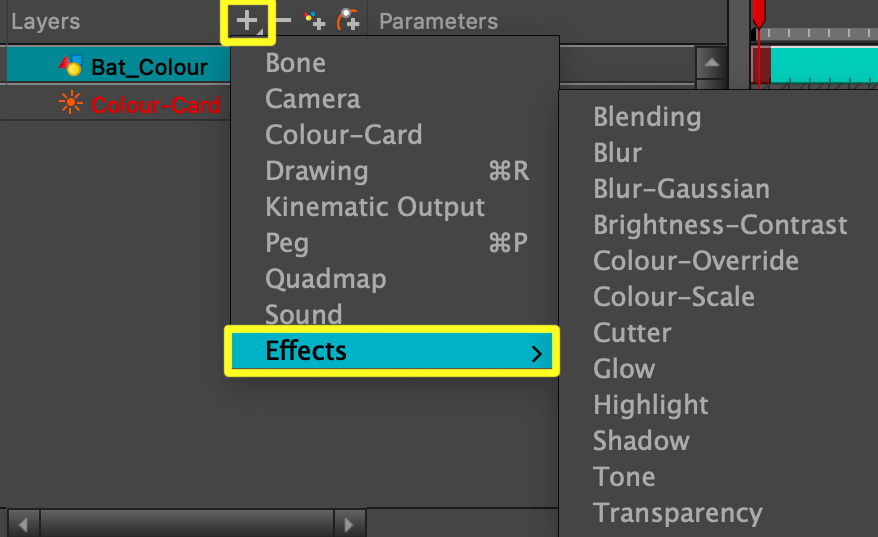878x537 pixels.
Task: Click the Add Peg icon
Action: pyautogui.click(x=348, y=21)
